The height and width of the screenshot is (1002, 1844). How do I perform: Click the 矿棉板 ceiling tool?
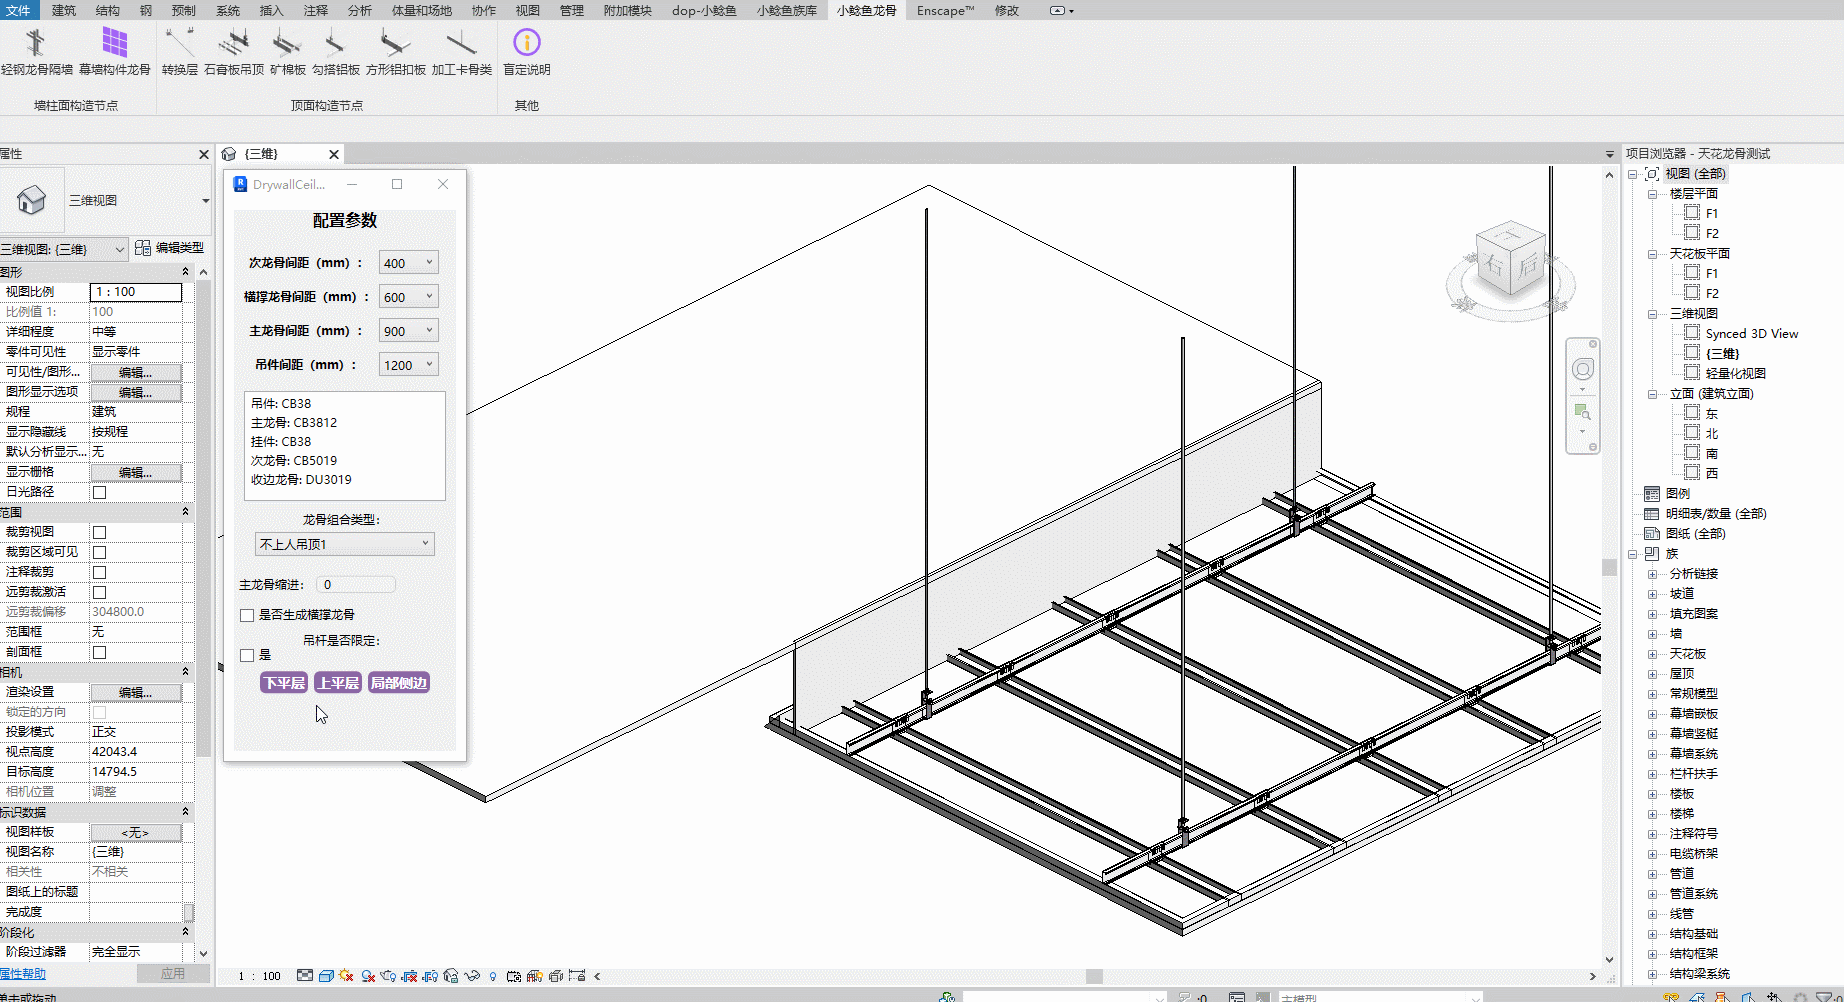point(287,45)
